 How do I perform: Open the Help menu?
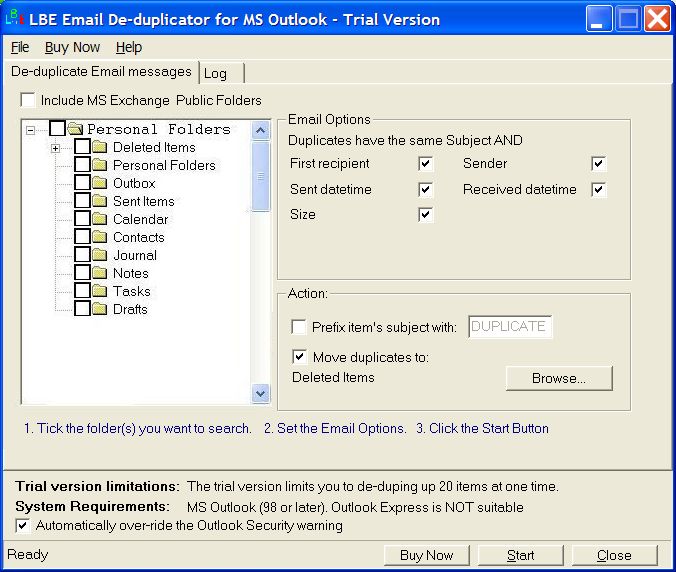coord(128,47)
